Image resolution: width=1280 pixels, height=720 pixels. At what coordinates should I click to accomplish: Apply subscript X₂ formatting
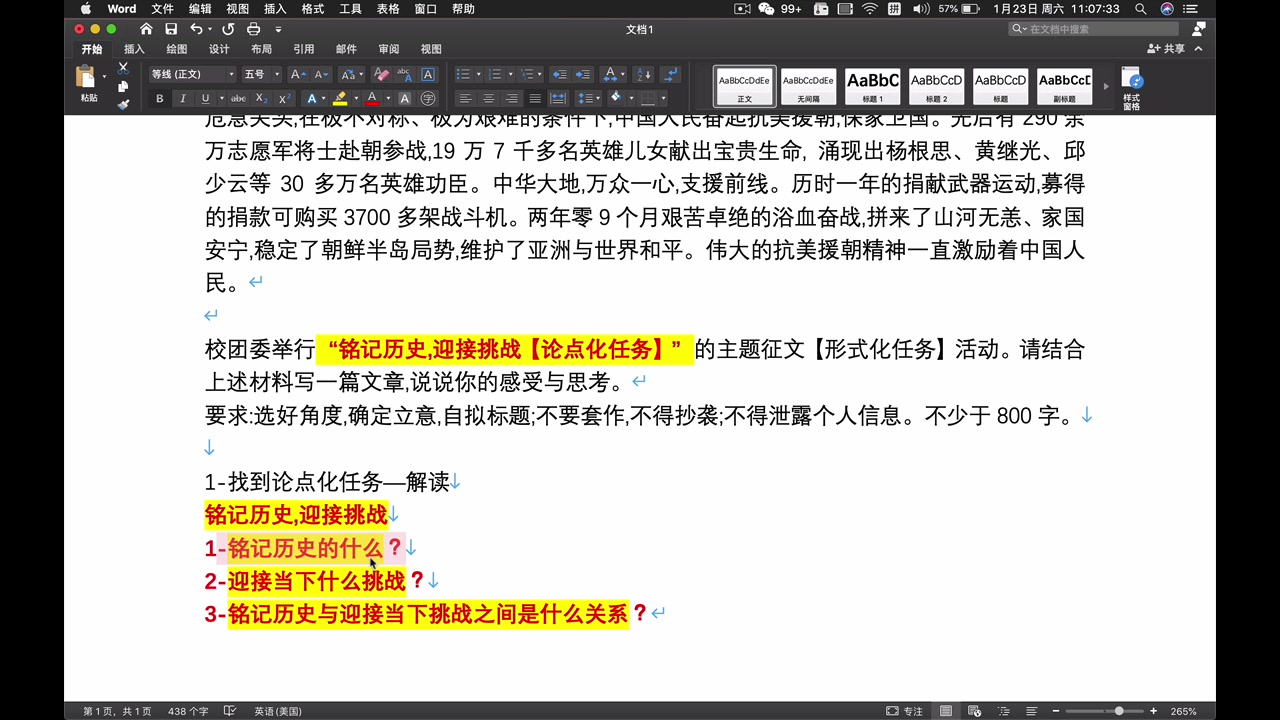pos(260,98)
